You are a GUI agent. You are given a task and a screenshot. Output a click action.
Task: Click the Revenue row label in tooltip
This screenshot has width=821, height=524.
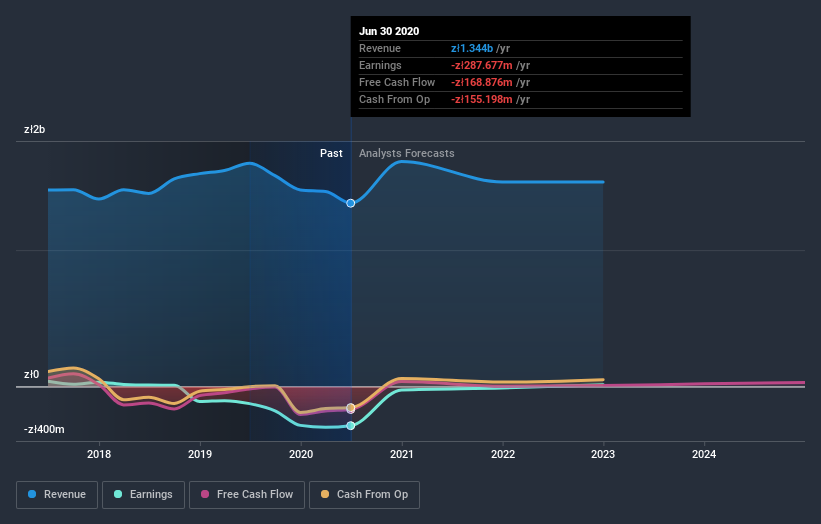tap(380, 48)
